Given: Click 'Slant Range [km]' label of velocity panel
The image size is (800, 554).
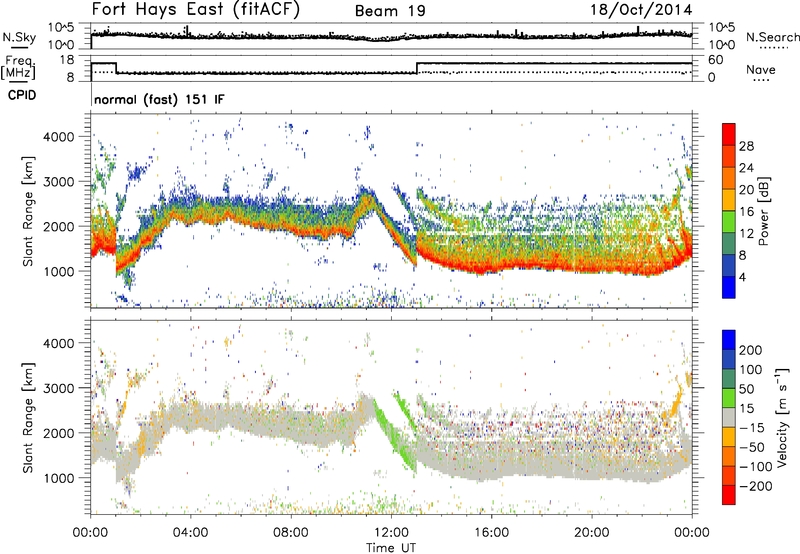Looking at the screenshot, I should pos(29,417).
